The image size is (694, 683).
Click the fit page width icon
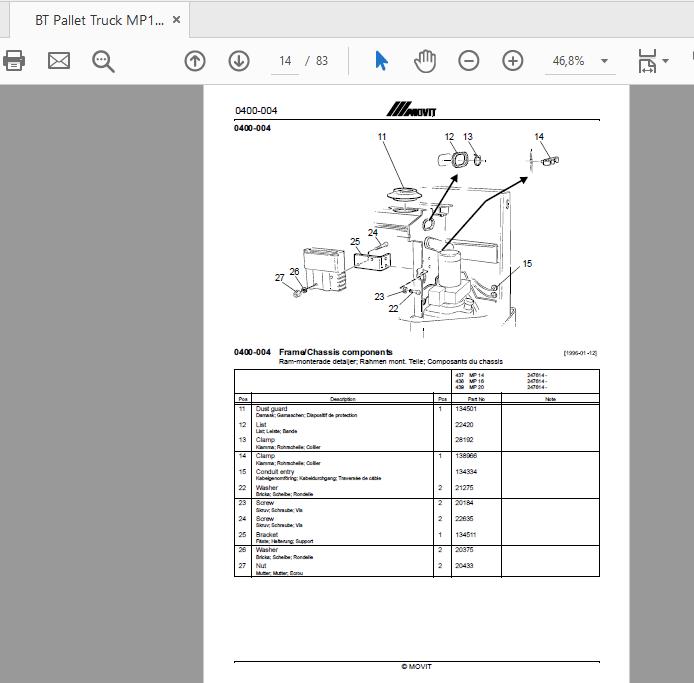pyautogui.click(x=647, y=61)
